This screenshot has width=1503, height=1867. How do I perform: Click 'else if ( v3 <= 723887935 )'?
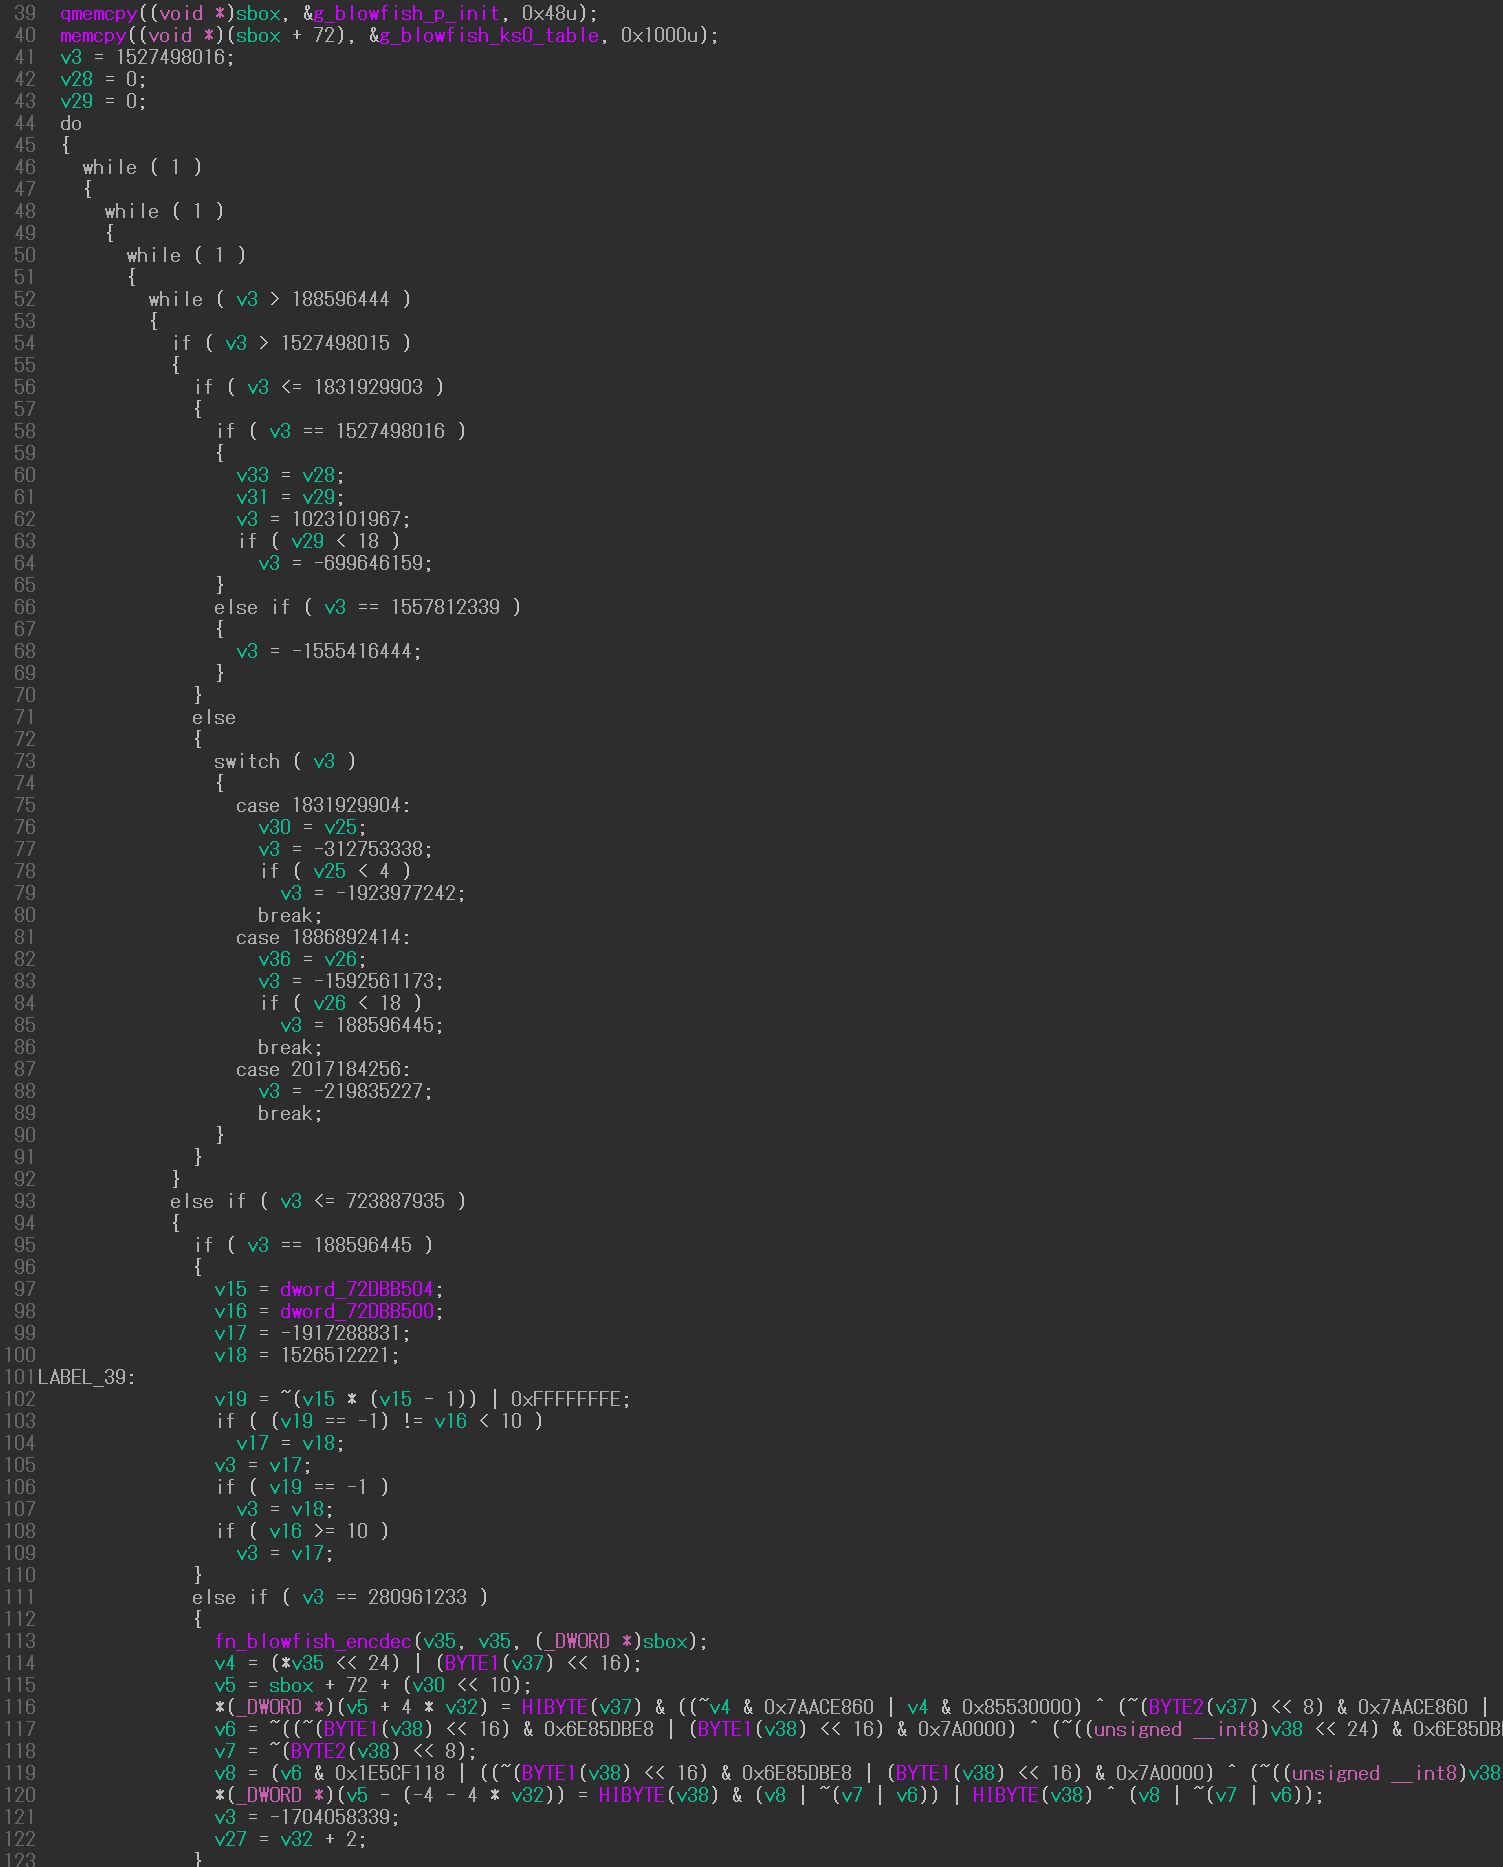[318, 1201]
